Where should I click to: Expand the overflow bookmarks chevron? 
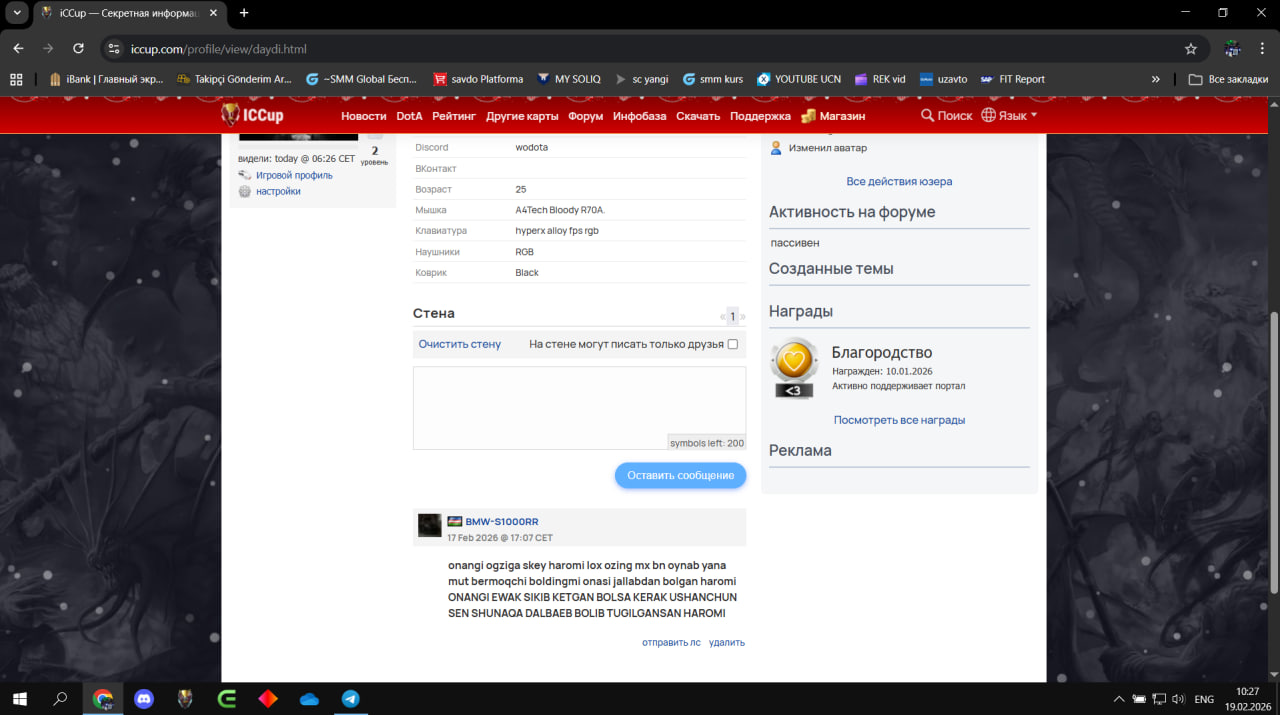(x=1156, y=79)
